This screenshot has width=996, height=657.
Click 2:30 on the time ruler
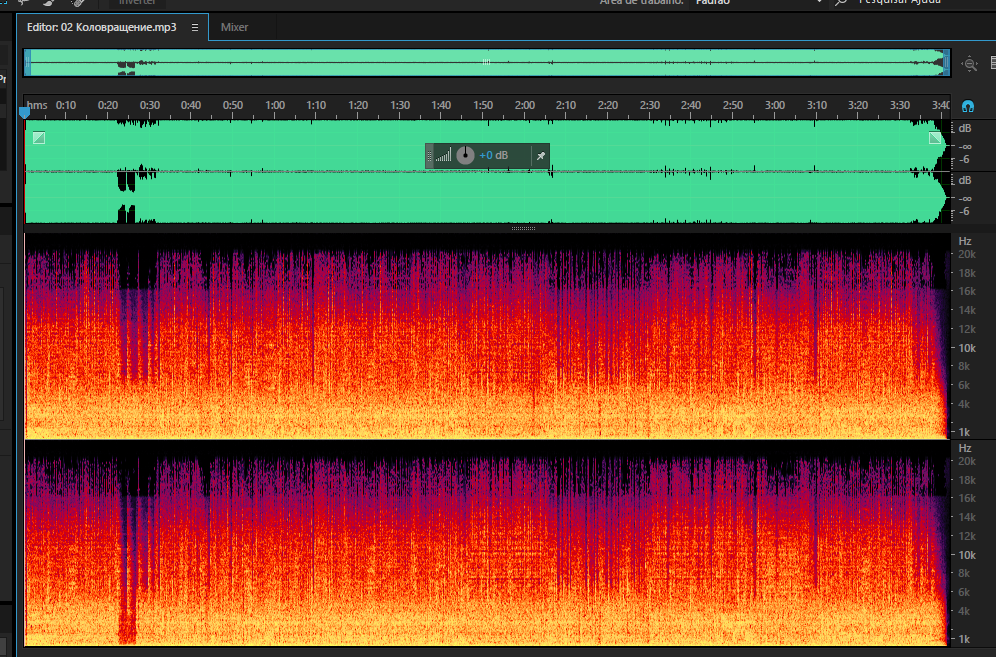(649, 105)
